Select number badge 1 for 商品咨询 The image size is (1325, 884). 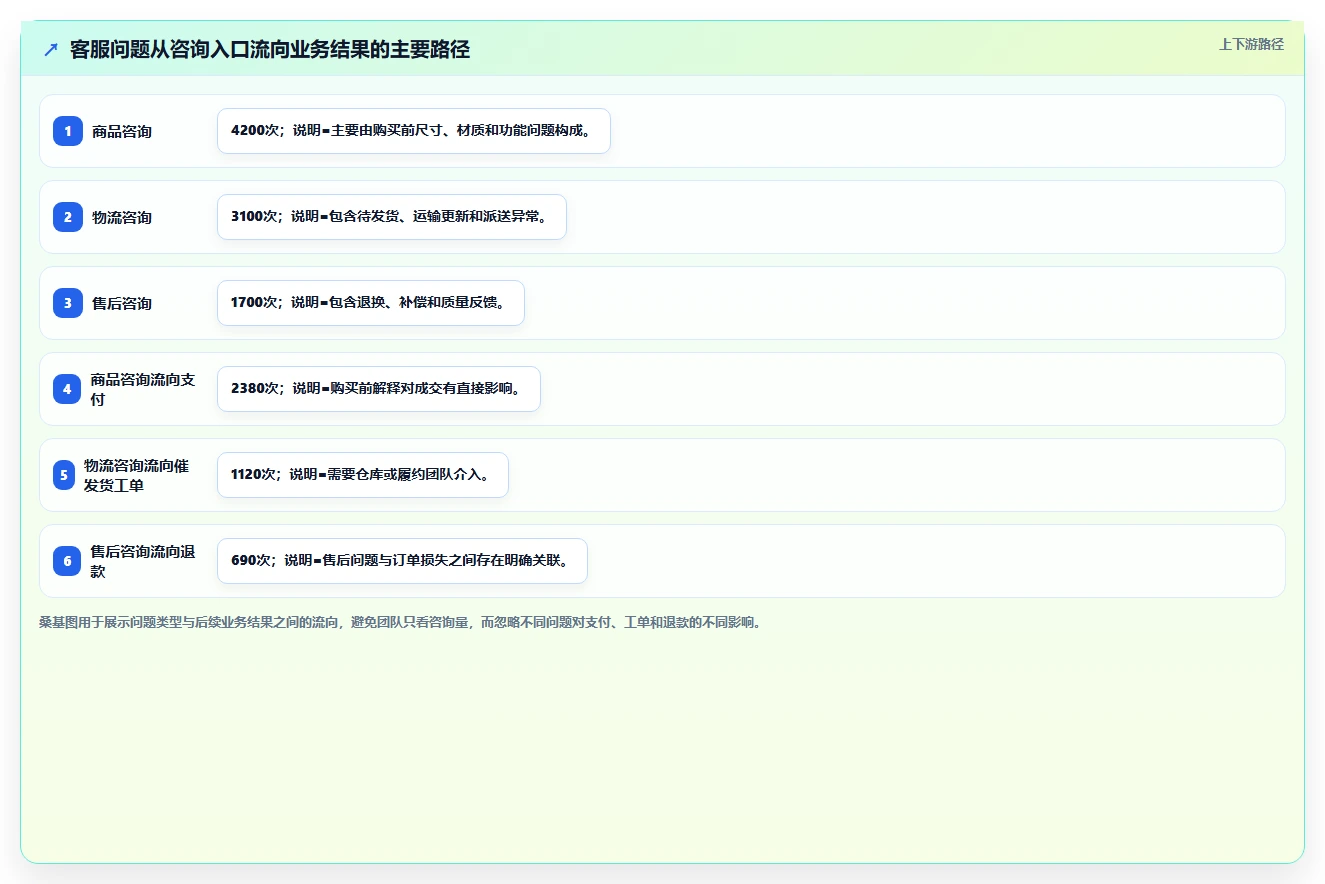pyautogui.click(x=68, y=131)
